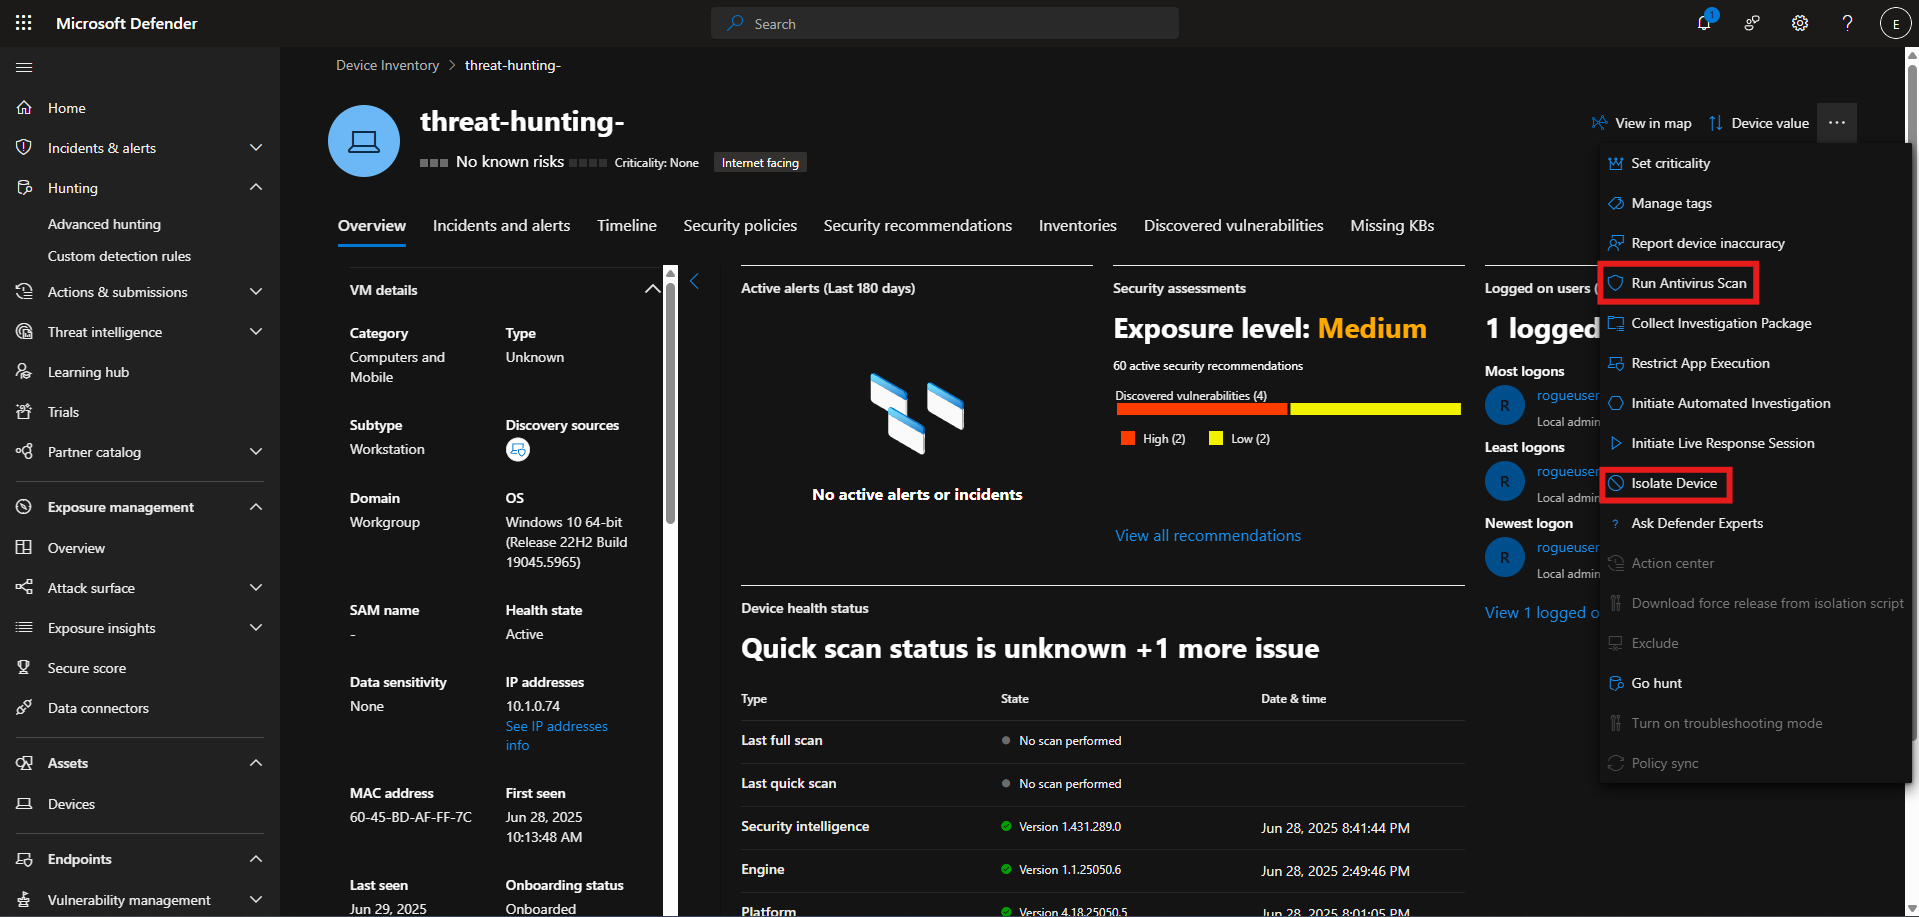The image size is (1919, 917).
Task: Collapse the Hunting section
Action: click(x=256, y=187)
